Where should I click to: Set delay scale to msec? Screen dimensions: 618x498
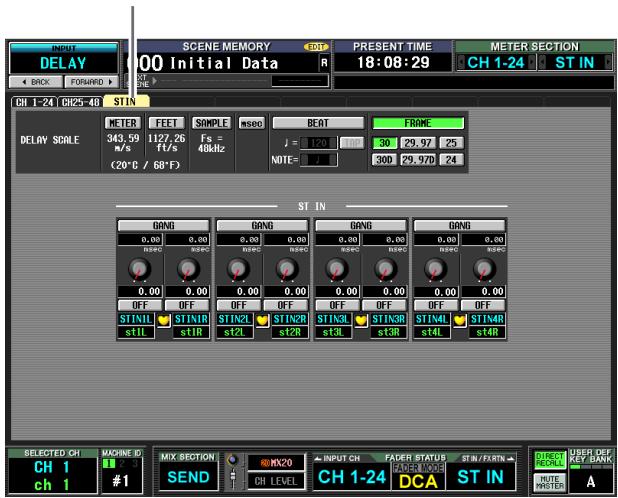pyautogui.click(x=251, y=123)
